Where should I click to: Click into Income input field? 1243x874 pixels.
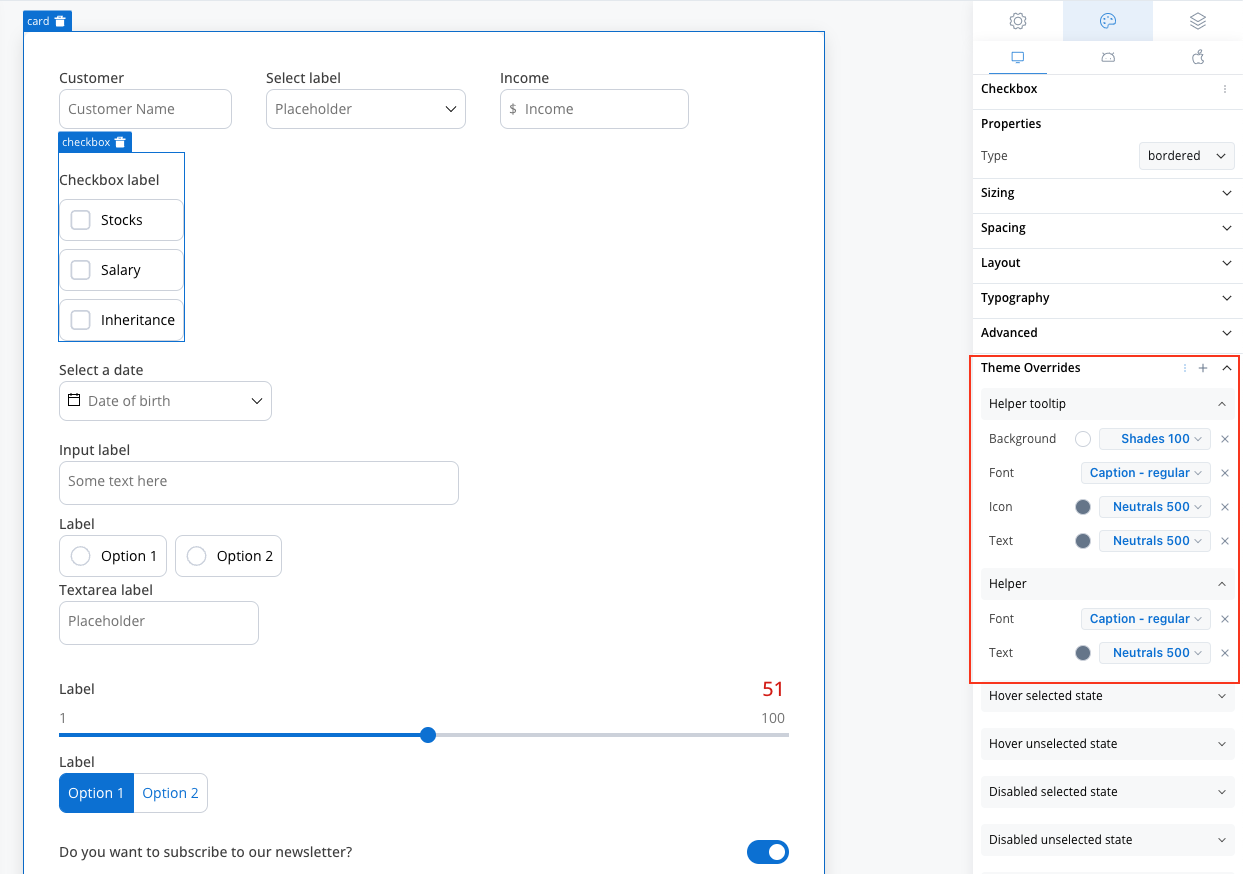(x=594, y=109)
